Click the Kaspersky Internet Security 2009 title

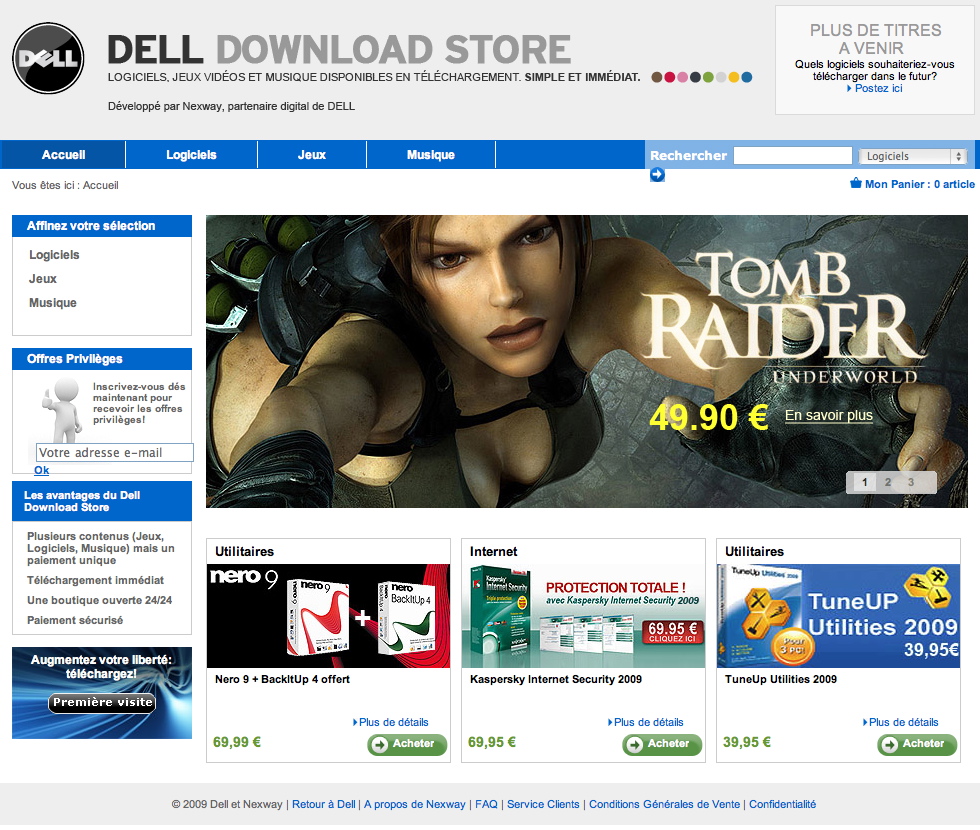(x=556, y=679)
